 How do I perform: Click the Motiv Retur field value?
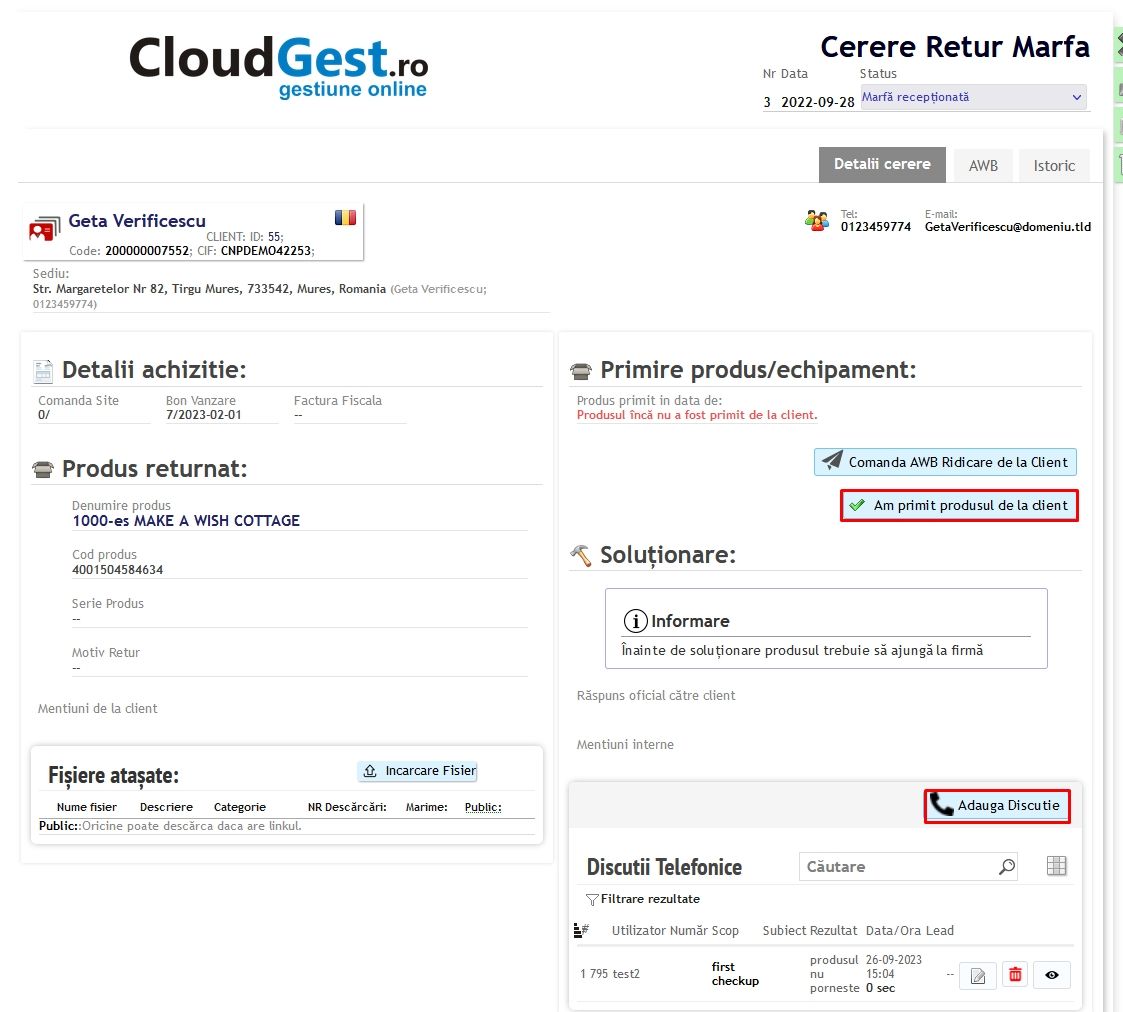coord(77,668)
